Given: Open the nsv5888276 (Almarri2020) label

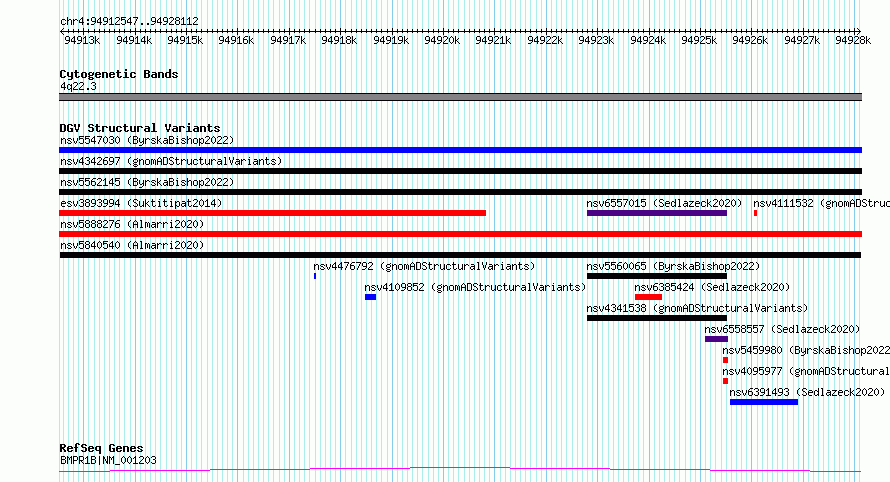Looking at the screenshot, I should 132,224.
